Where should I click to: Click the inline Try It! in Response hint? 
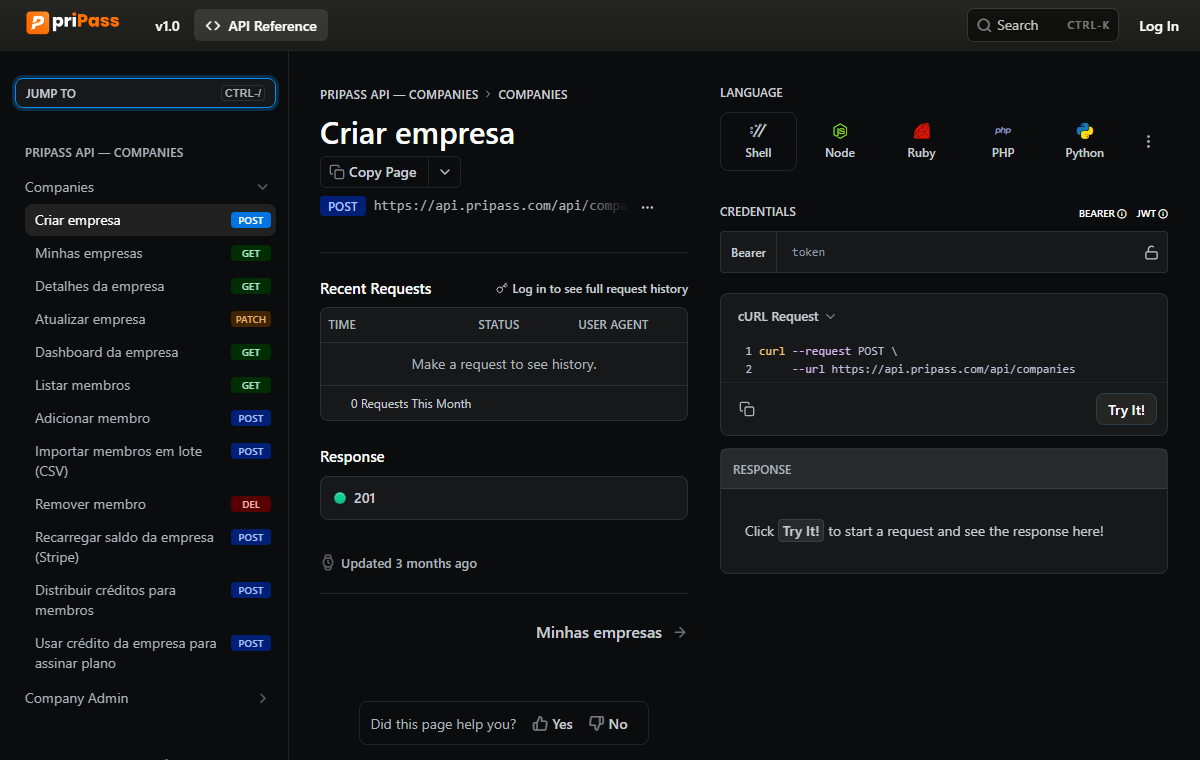801,531
